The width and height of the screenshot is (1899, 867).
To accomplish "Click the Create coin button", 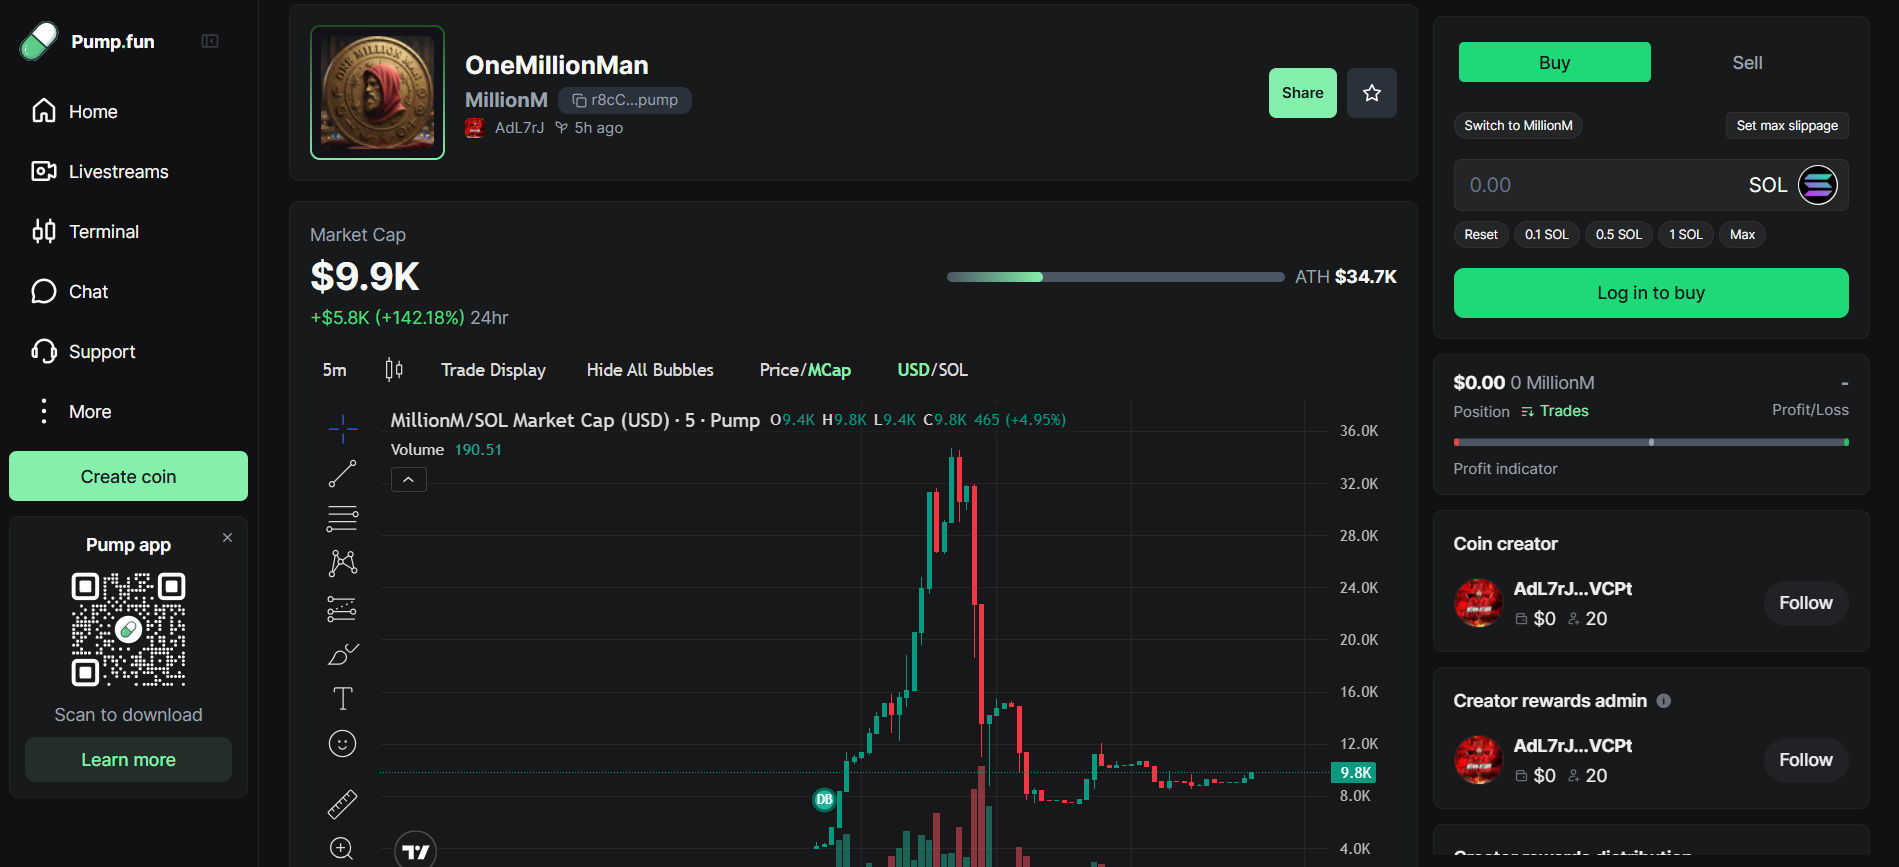I will pos(128,476).
